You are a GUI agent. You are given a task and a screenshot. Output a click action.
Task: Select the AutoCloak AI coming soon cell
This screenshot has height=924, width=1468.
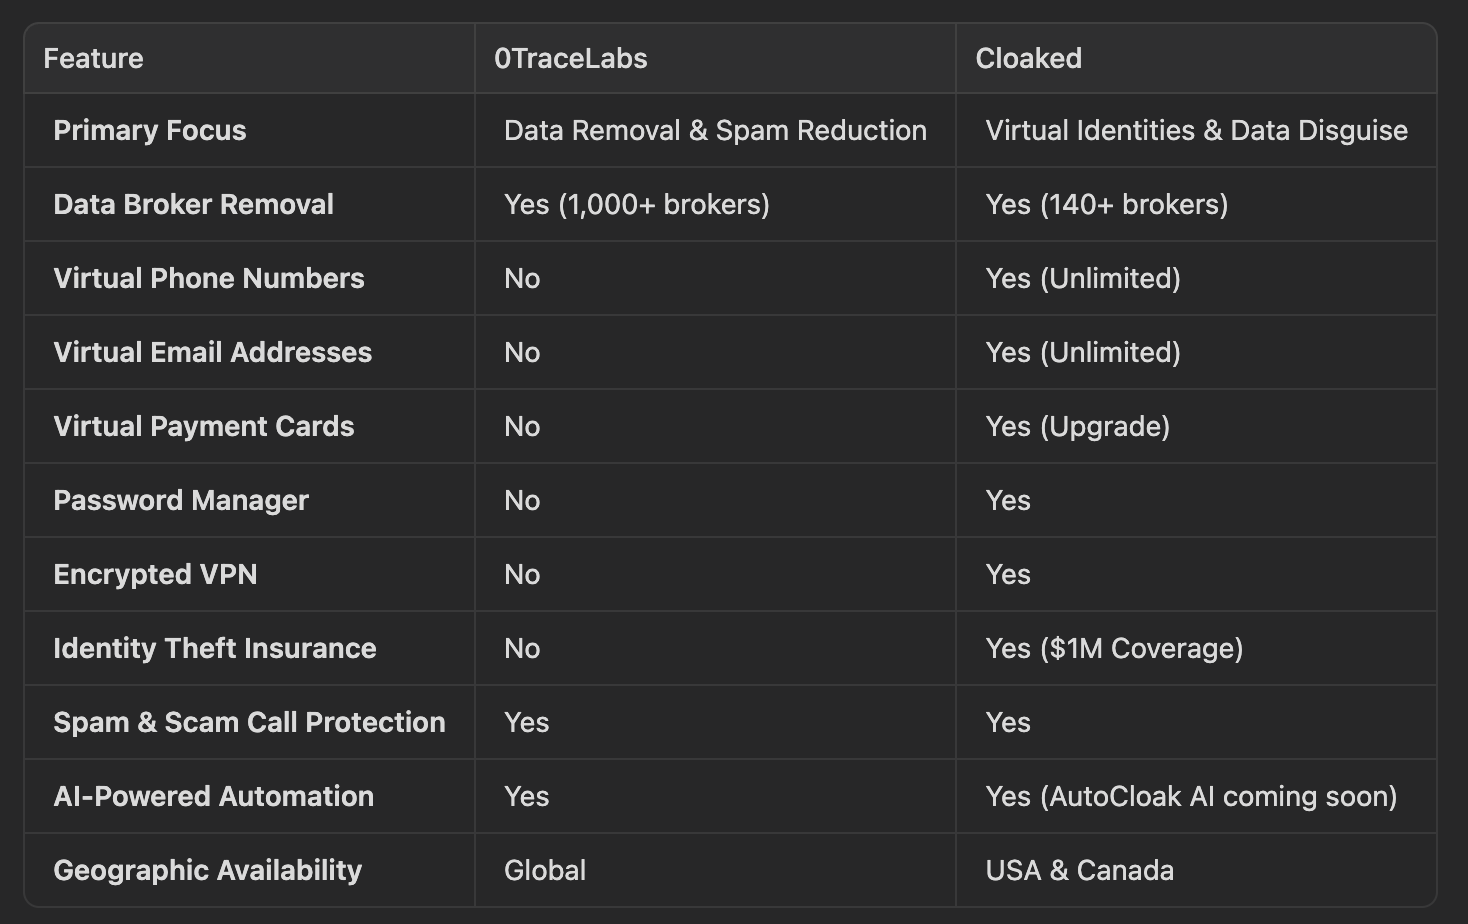[x=1191, y=796]
